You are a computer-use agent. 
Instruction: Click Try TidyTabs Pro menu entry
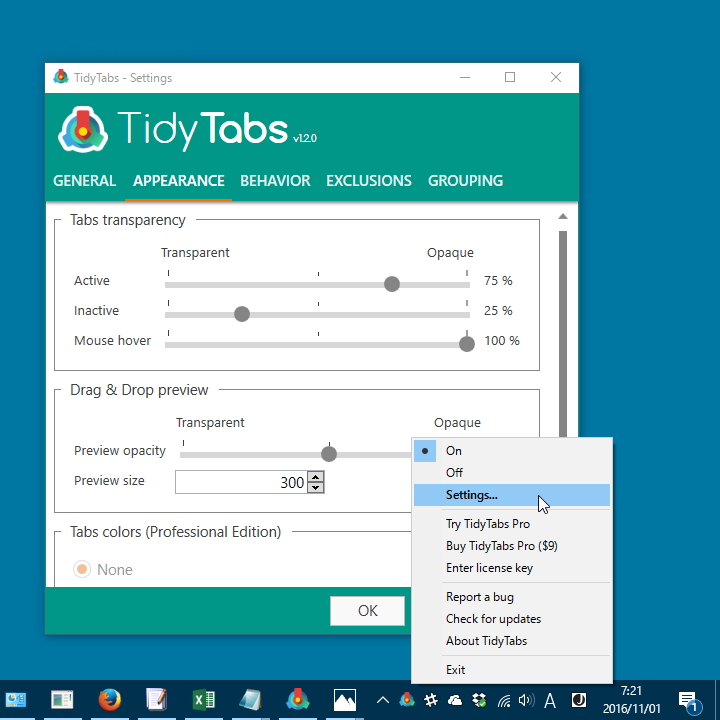[x=512, y=524]
